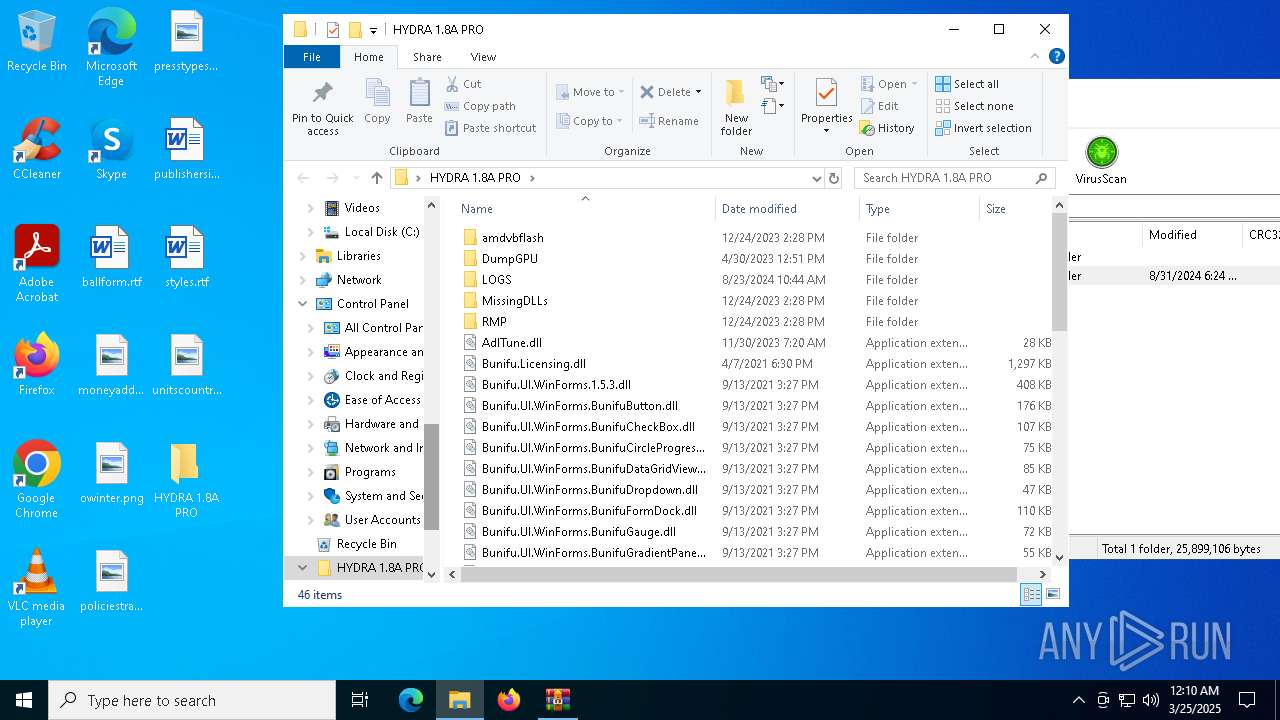The width and height of the screenshot is (1280, 720).
Task: Switch to Large icons view icon
Action: tap(1052, 595)
